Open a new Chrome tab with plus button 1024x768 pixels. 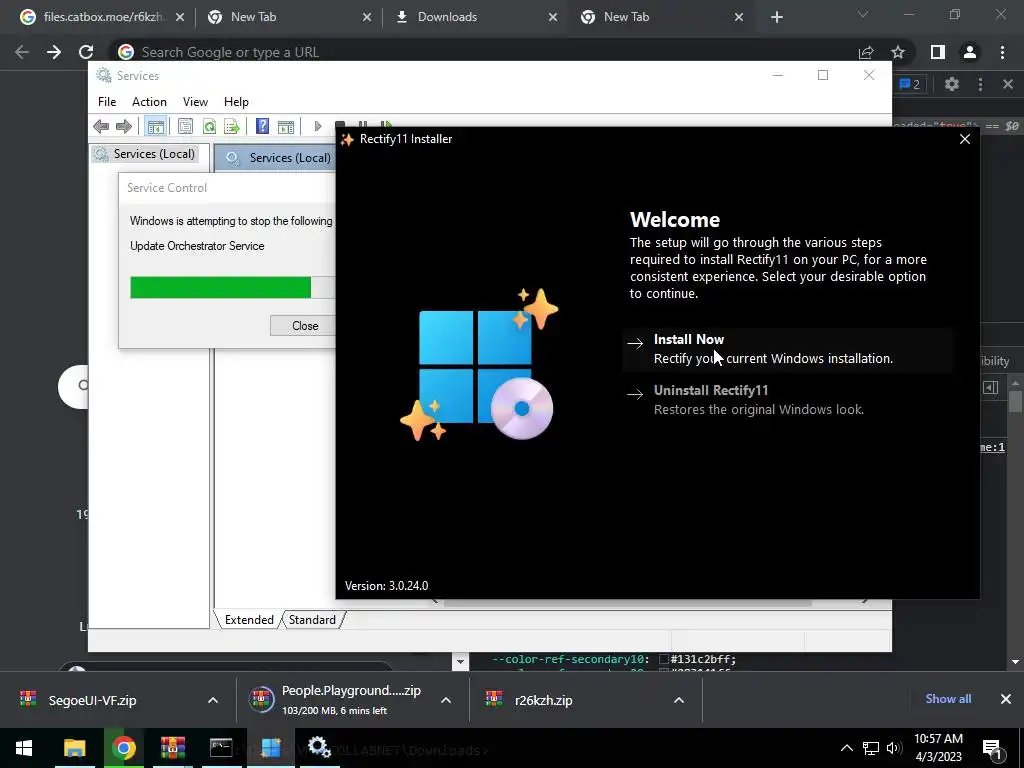[x=776, y=17]
